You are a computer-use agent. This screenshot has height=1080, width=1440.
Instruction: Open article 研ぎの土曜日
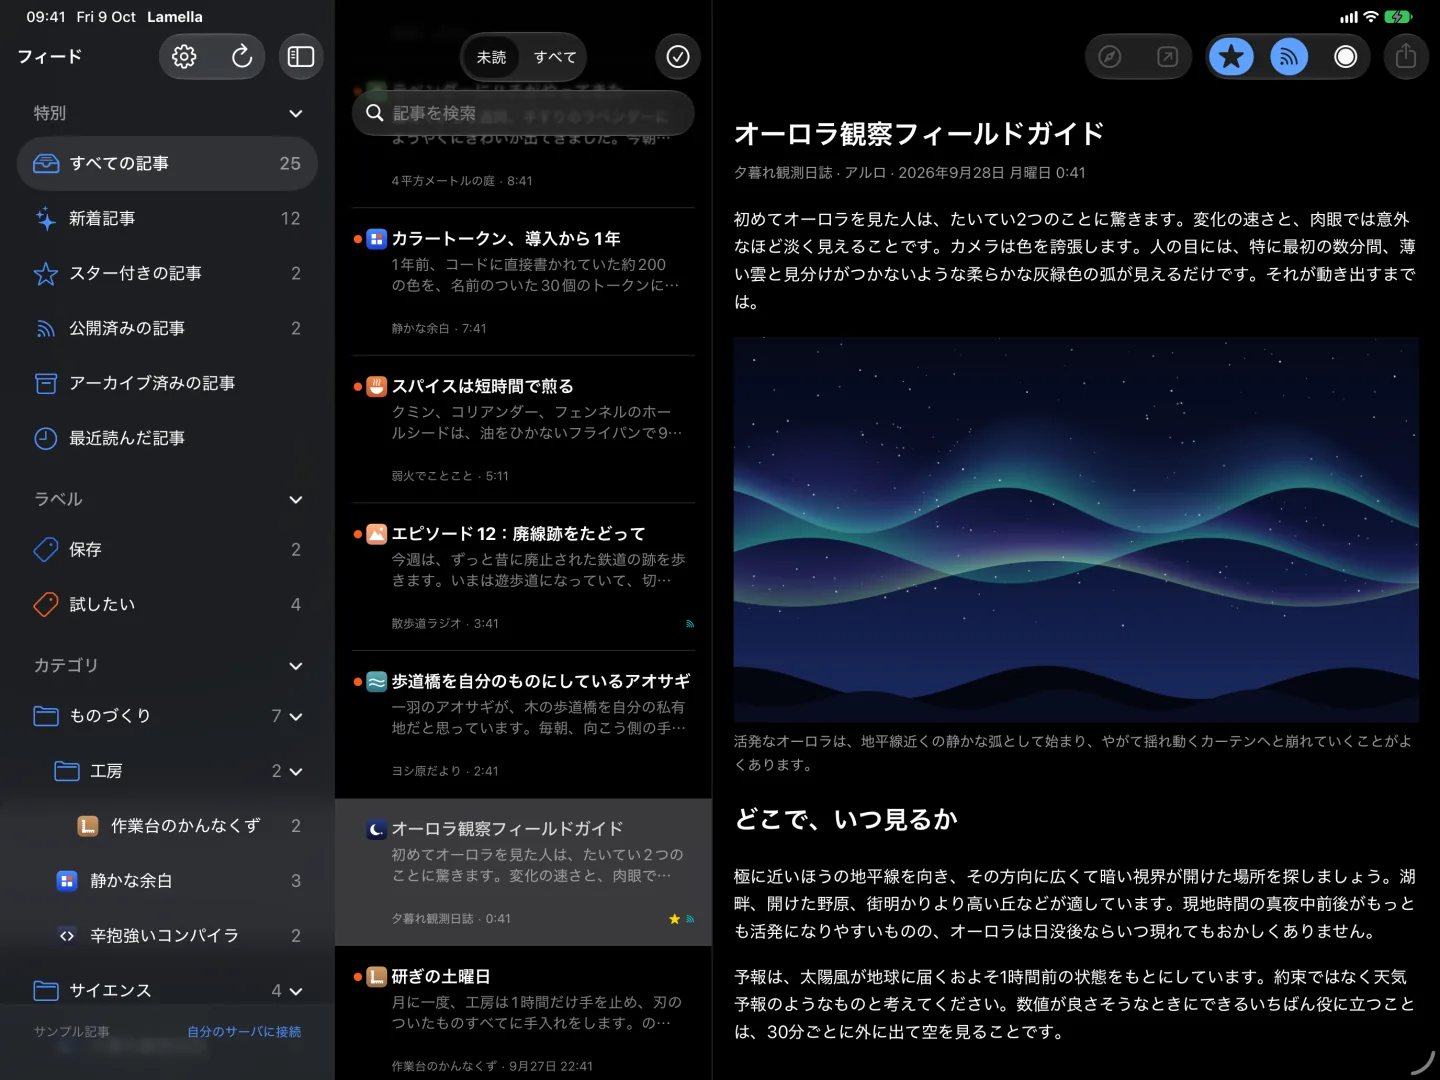coord(523,1013)
